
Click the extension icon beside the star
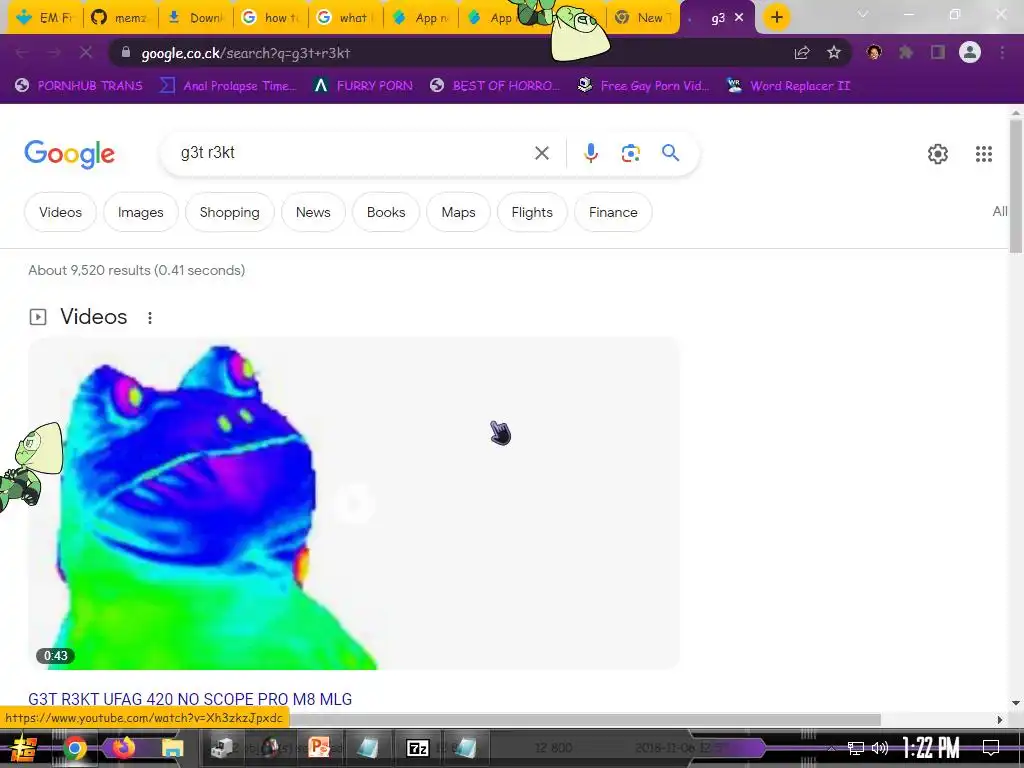pyautogui.click(x=874, y=53)
